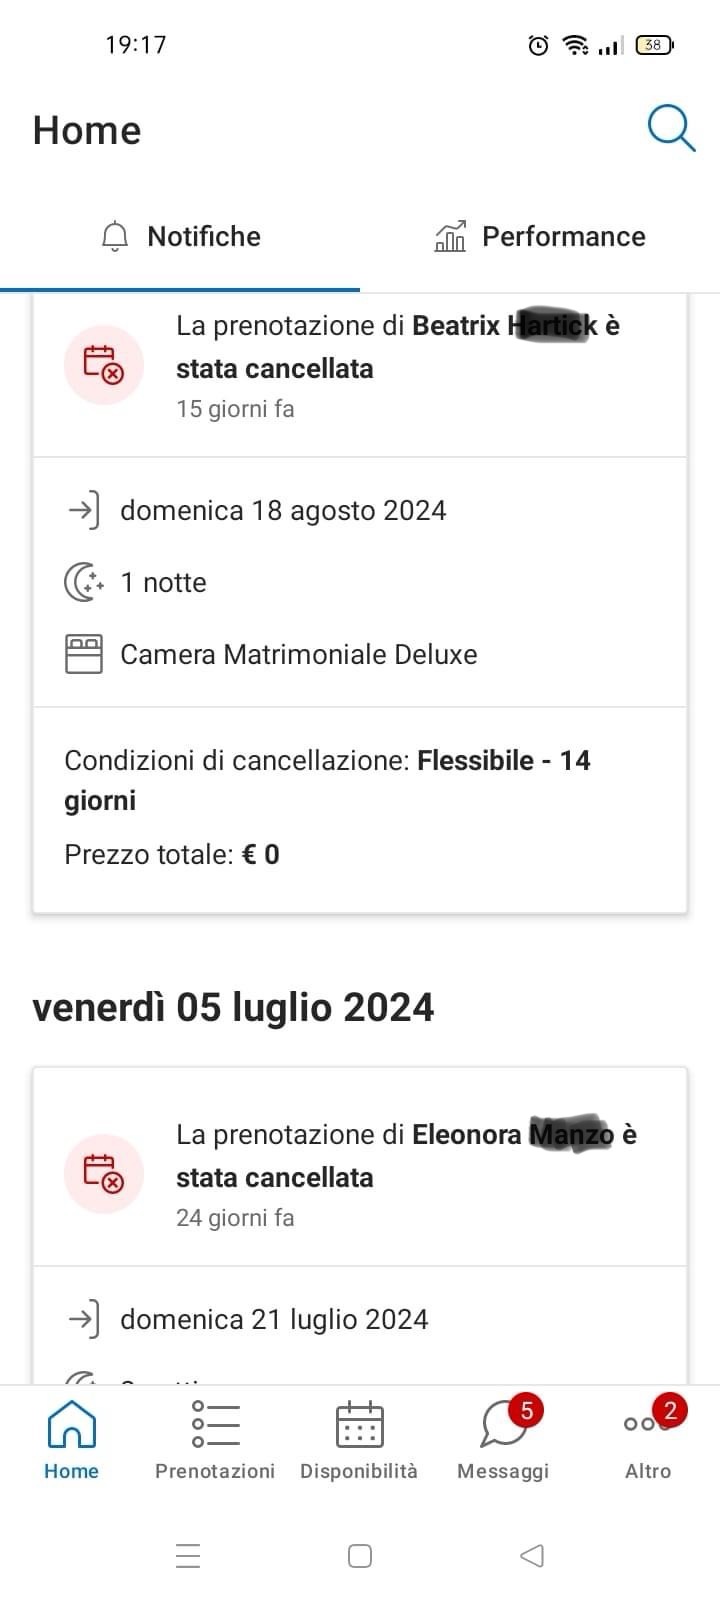
Task: Open the Altro menu
Action: (647, 1440)
